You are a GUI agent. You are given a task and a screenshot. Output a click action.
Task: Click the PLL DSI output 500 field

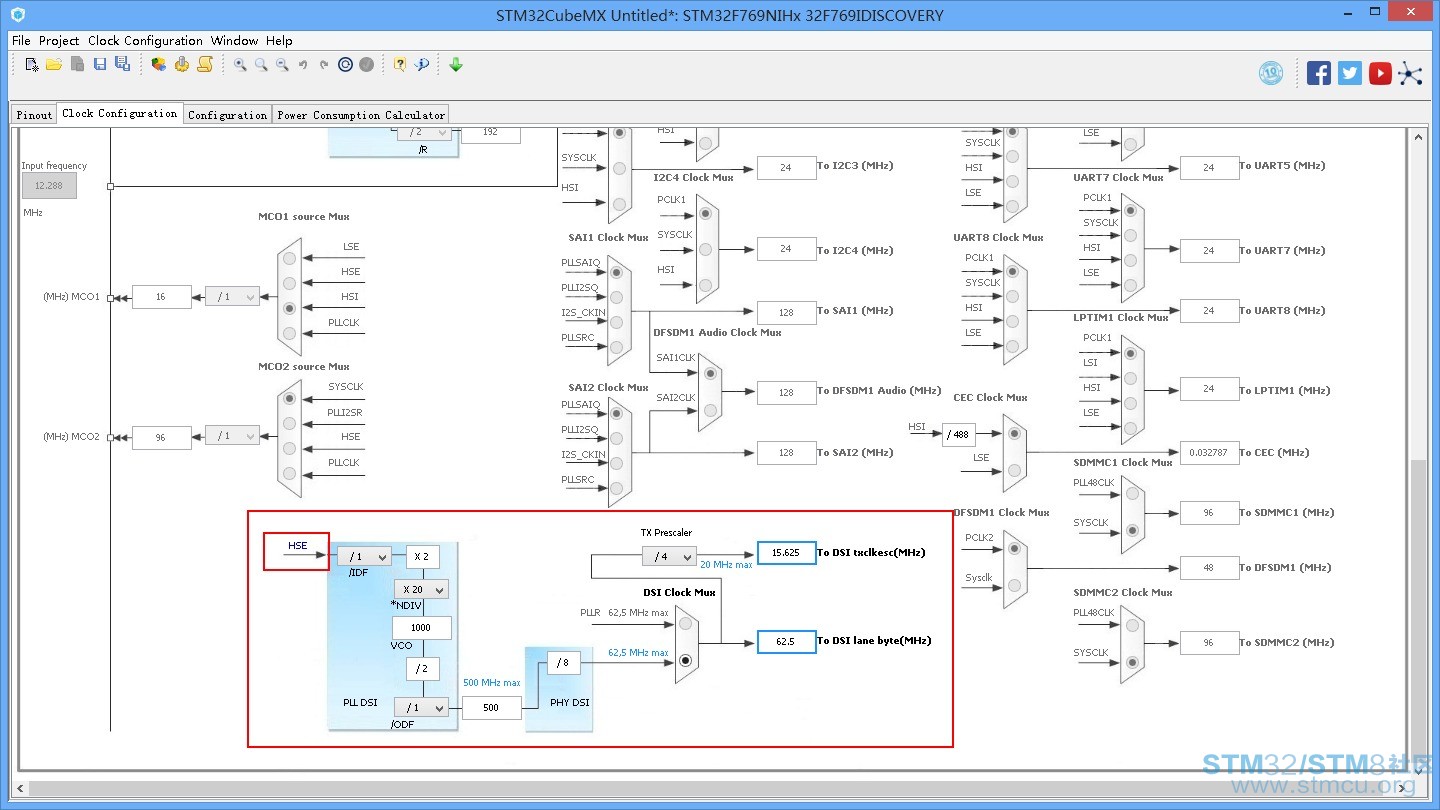click(x=491, y=708)
